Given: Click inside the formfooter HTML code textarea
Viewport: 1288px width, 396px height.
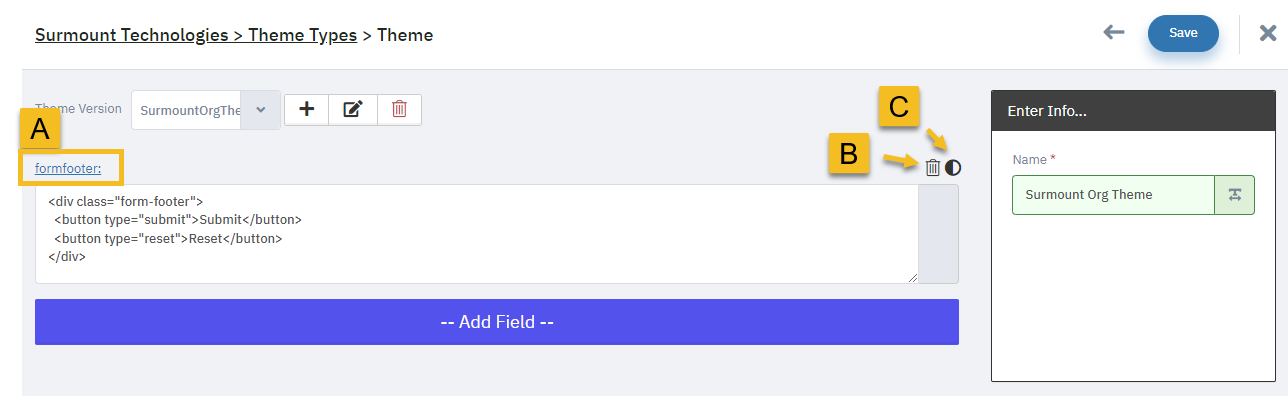Looking at the screenshot, I should pos(477,234).
